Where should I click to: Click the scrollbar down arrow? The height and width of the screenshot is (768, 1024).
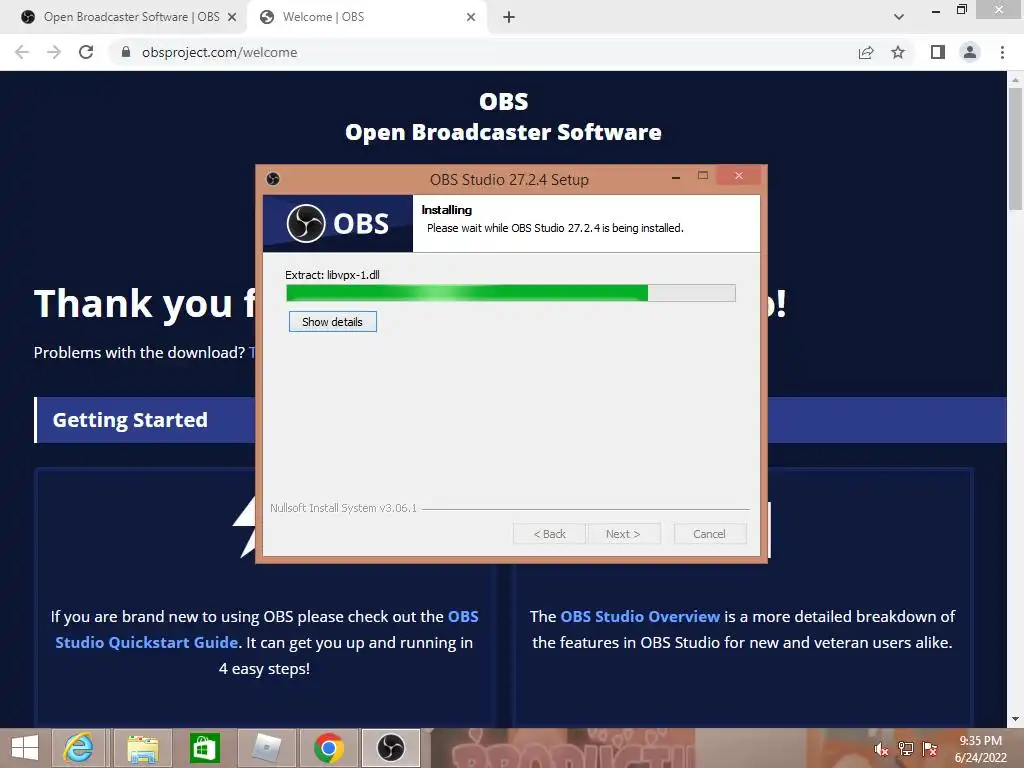(1015, 720)
